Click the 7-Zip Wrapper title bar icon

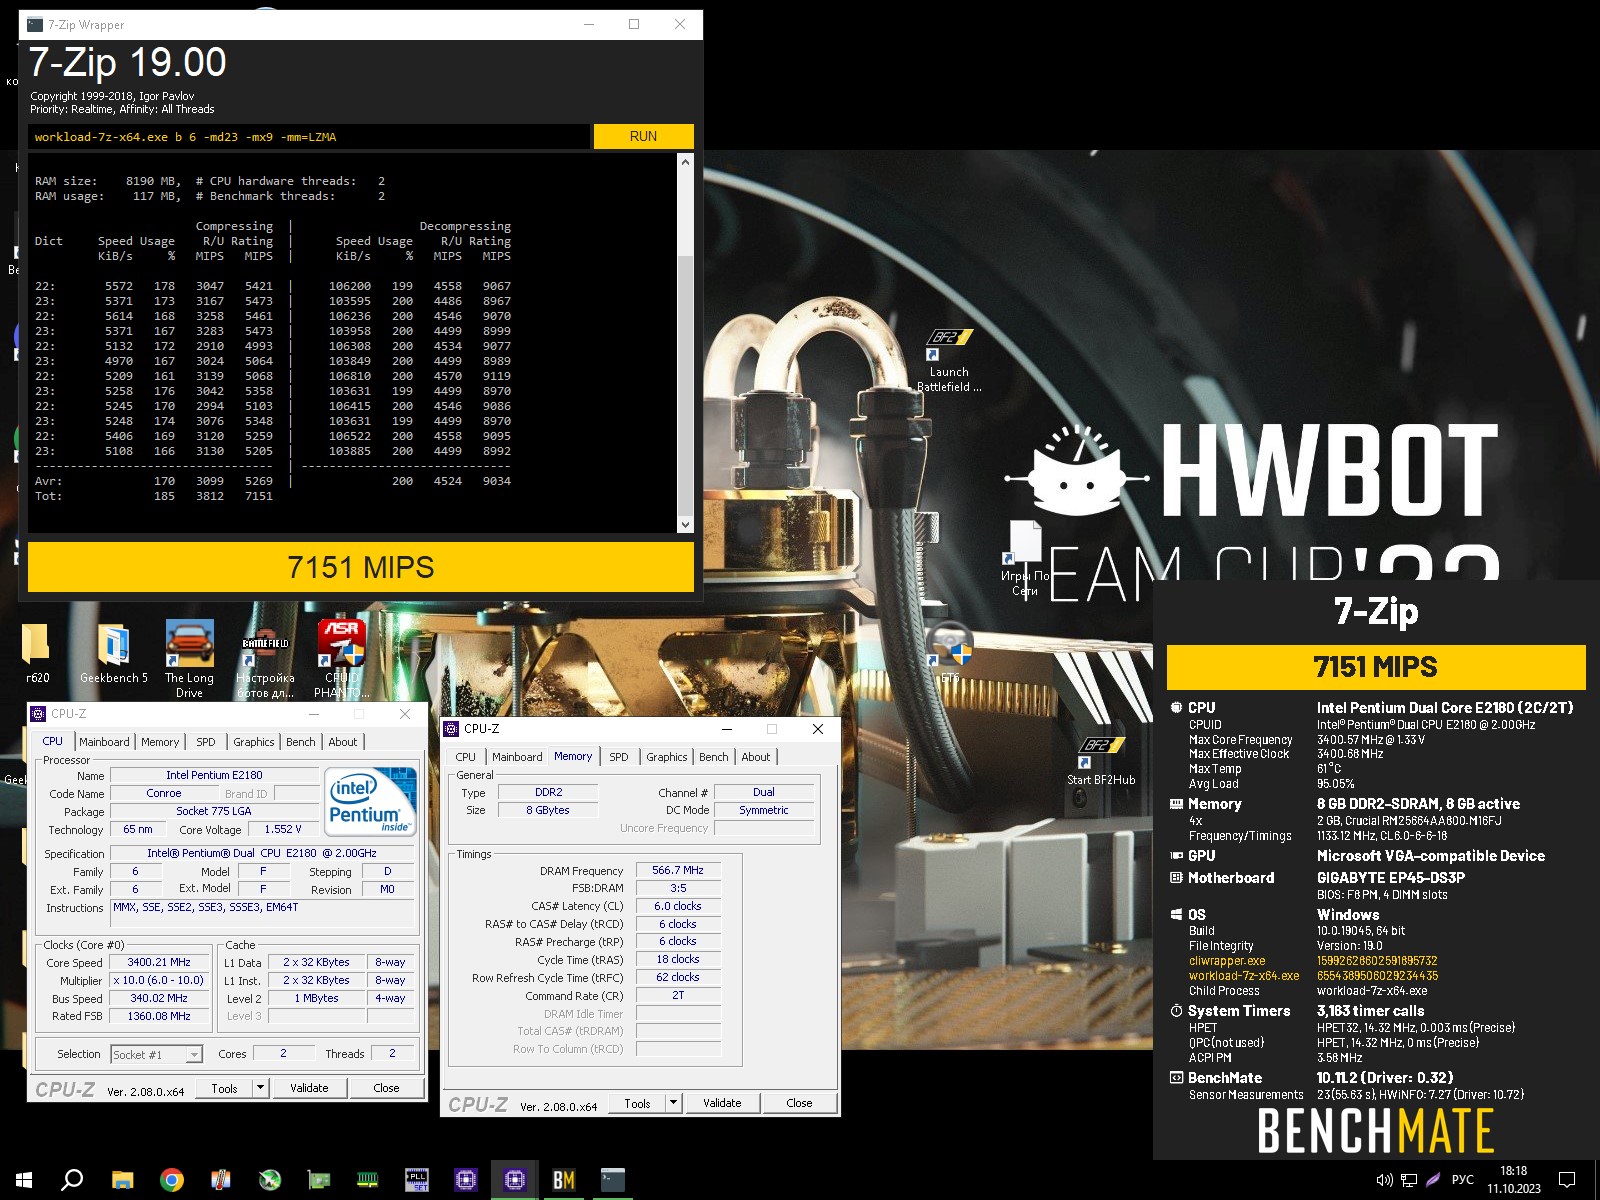(x=35, y=24)
